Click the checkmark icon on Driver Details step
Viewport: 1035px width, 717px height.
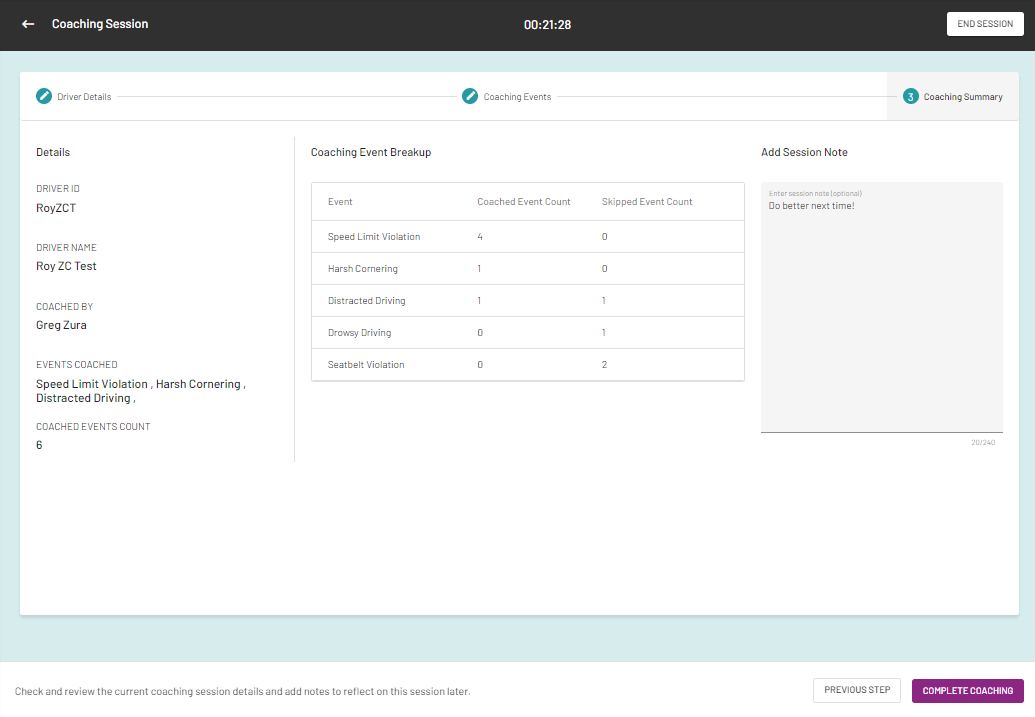[43, 96]
